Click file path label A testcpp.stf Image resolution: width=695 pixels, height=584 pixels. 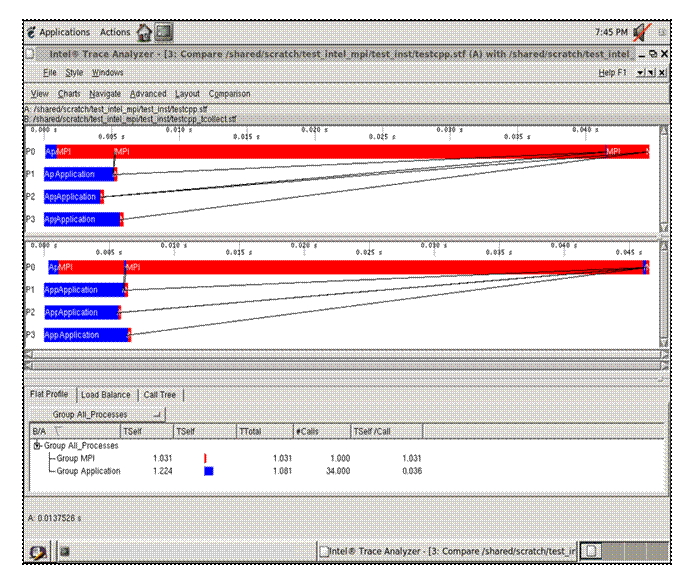pyautogui.click(x=116, y=109)
